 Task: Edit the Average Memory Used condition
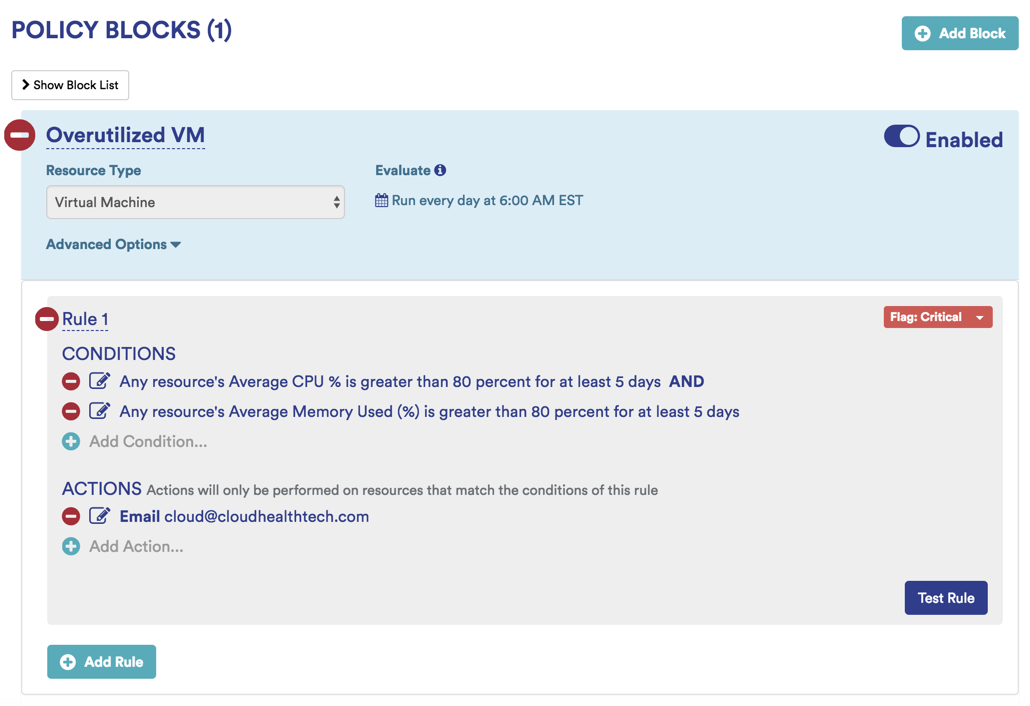coord(99,411)
